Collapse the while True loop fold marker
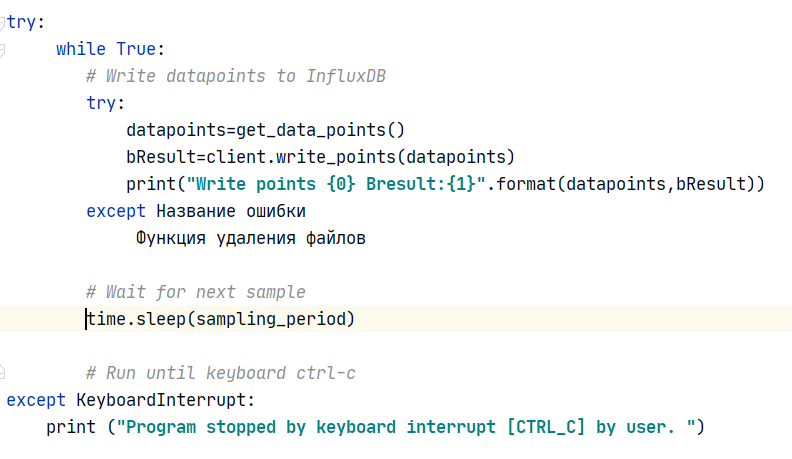 pos(2,48)
